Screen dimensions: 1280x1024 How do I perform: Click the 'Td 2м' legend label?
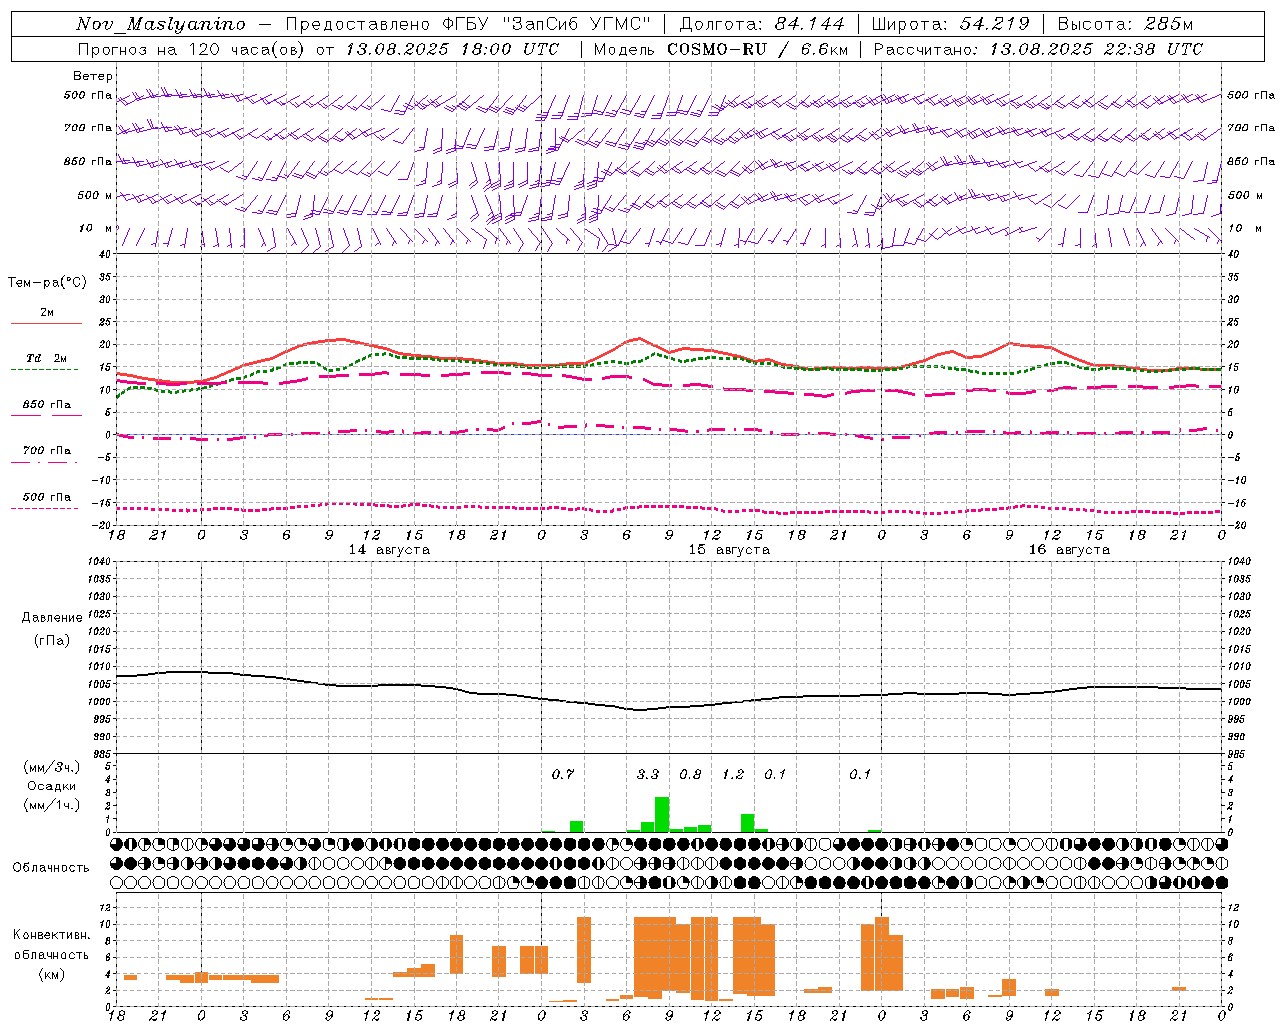(46, 358)
